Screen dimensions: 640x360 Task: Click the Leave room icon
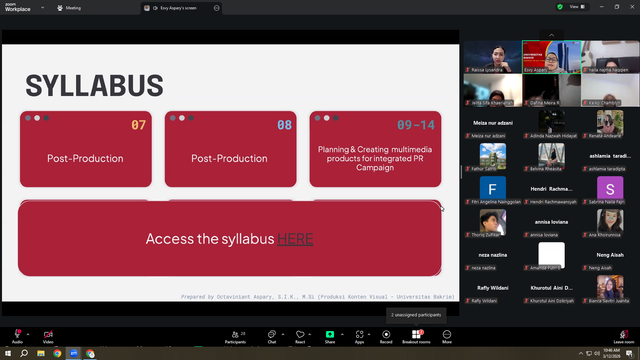click(624, 334)
